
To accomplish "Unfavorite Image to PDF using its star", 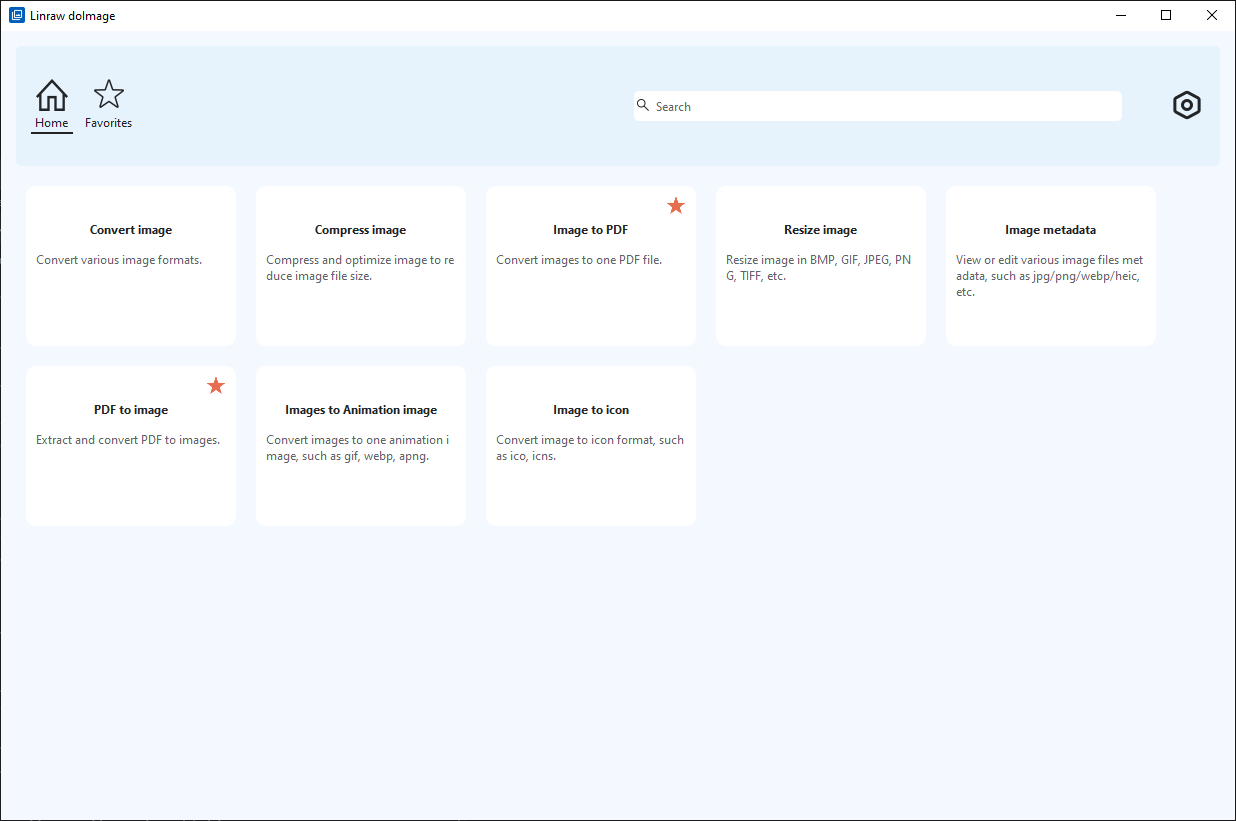I will coord(676,206).
